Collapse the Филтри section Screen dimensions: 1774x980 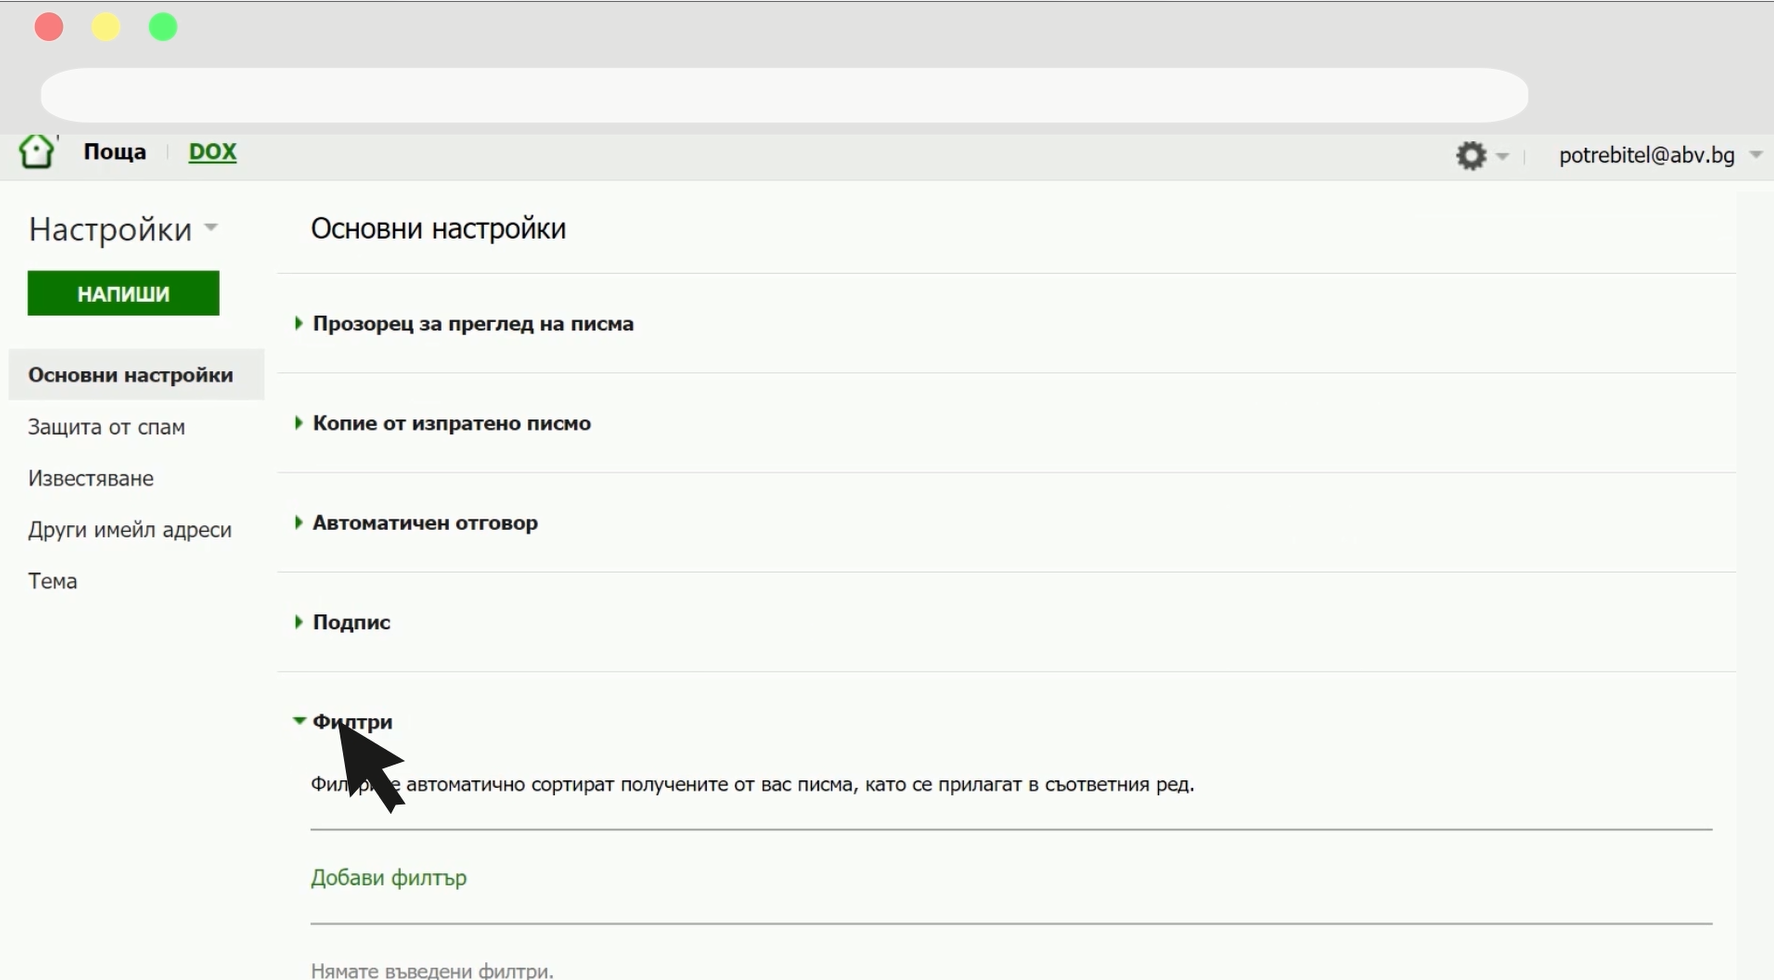point(344,722)
